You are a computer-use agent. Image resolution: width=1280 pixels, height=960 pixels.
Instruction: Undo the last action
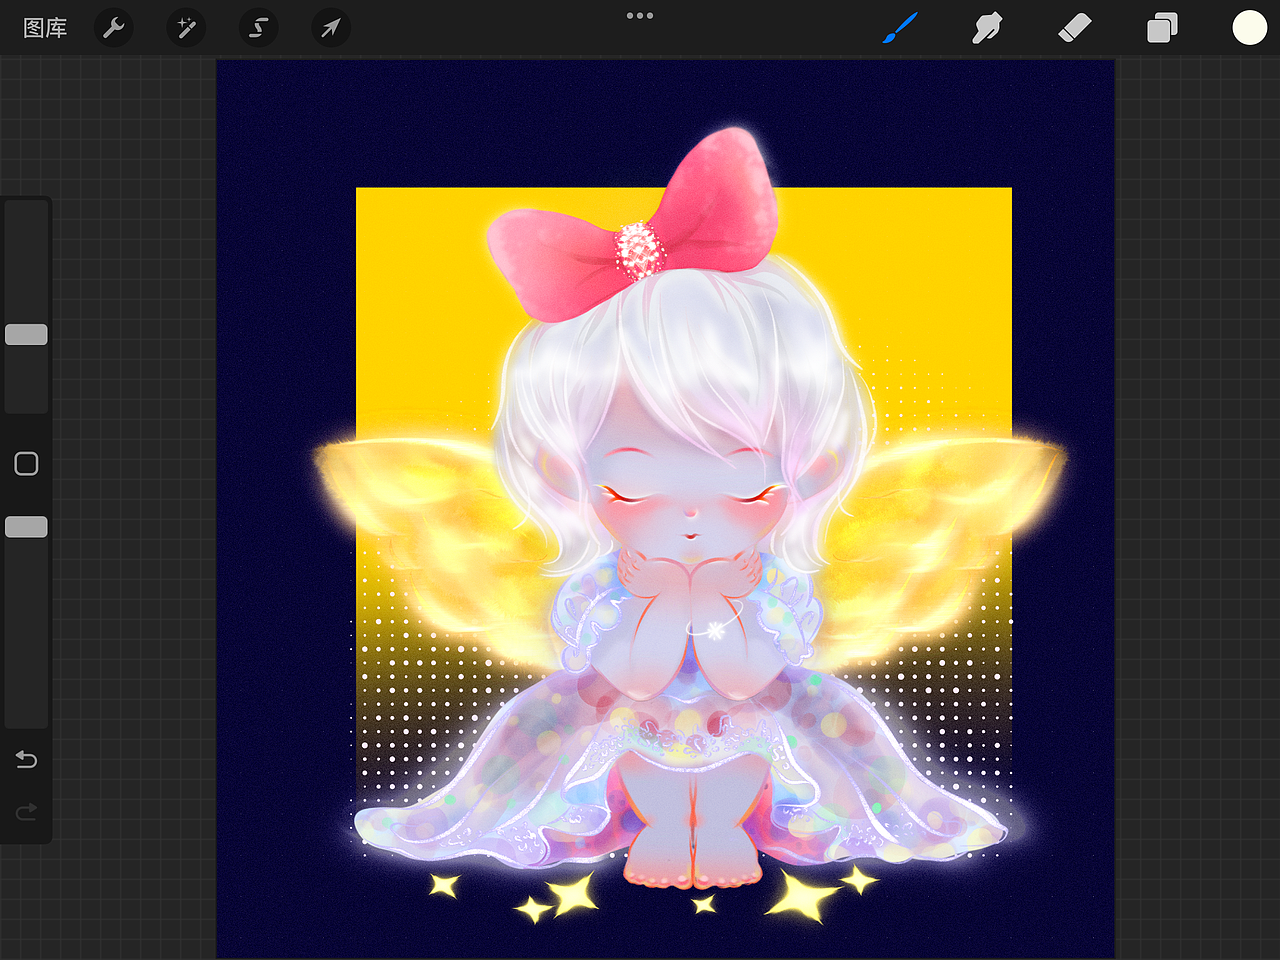(x=26, y=760)
